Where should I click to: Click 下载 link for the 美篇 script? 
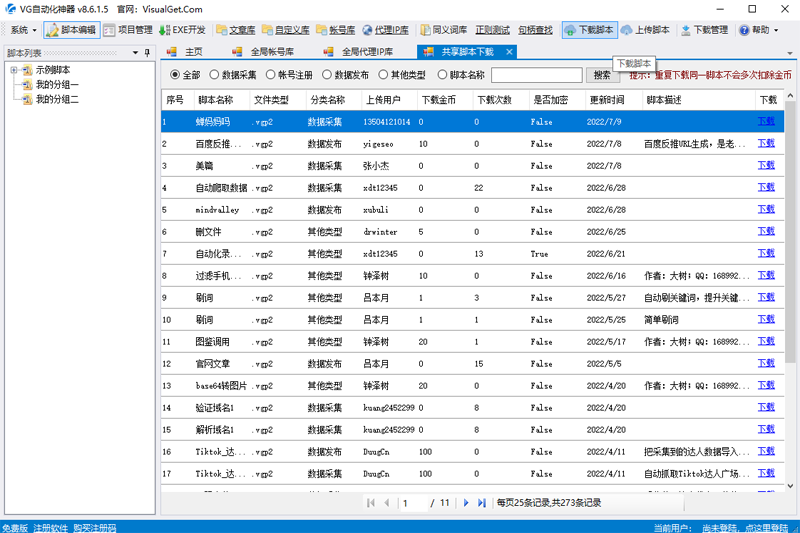click(766, 165)
